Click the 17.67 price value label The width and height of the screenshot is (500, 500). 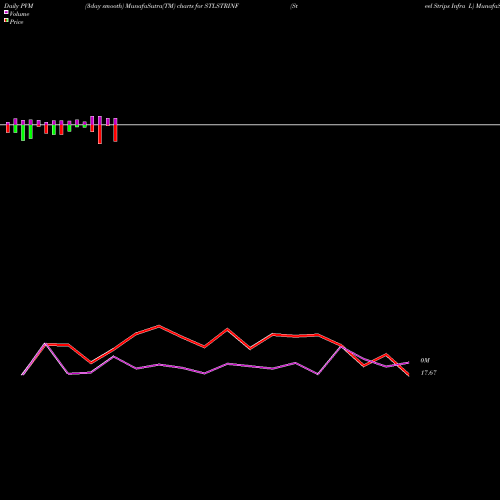428,373
